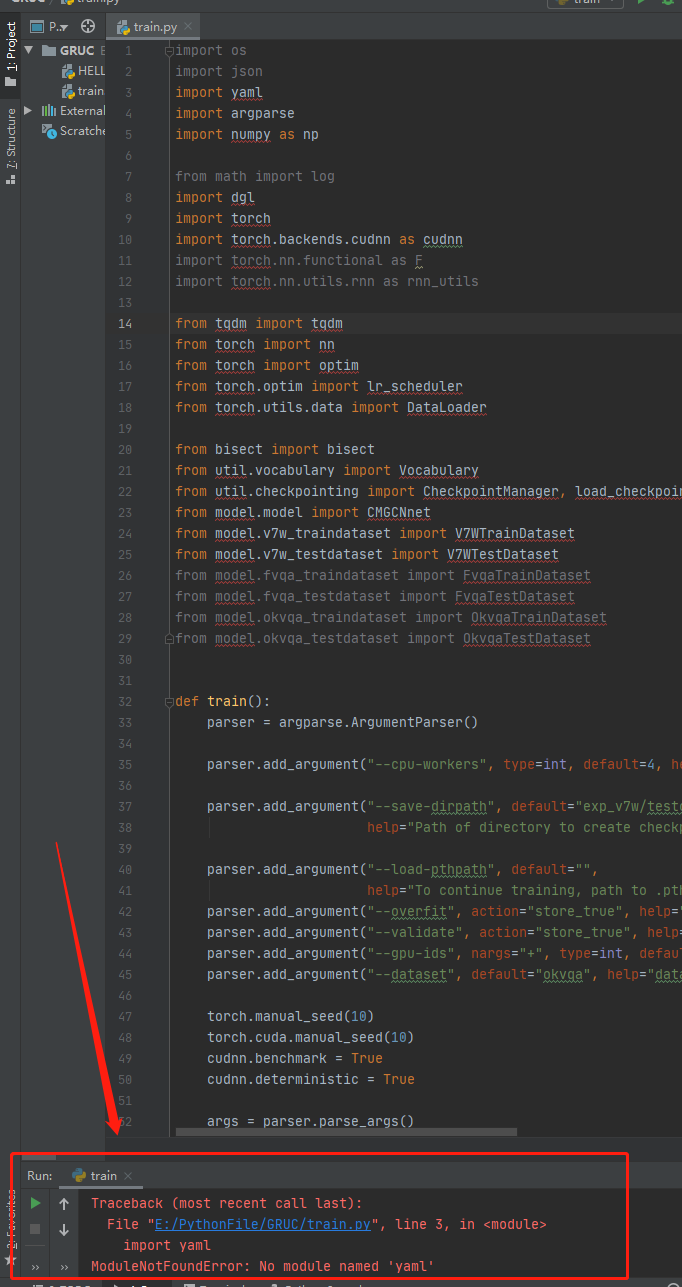Image resolution: width=682 pixels, height=1287 pixels.
Task: Click OkvqaTestDataset import line
Action: [383, 638]
